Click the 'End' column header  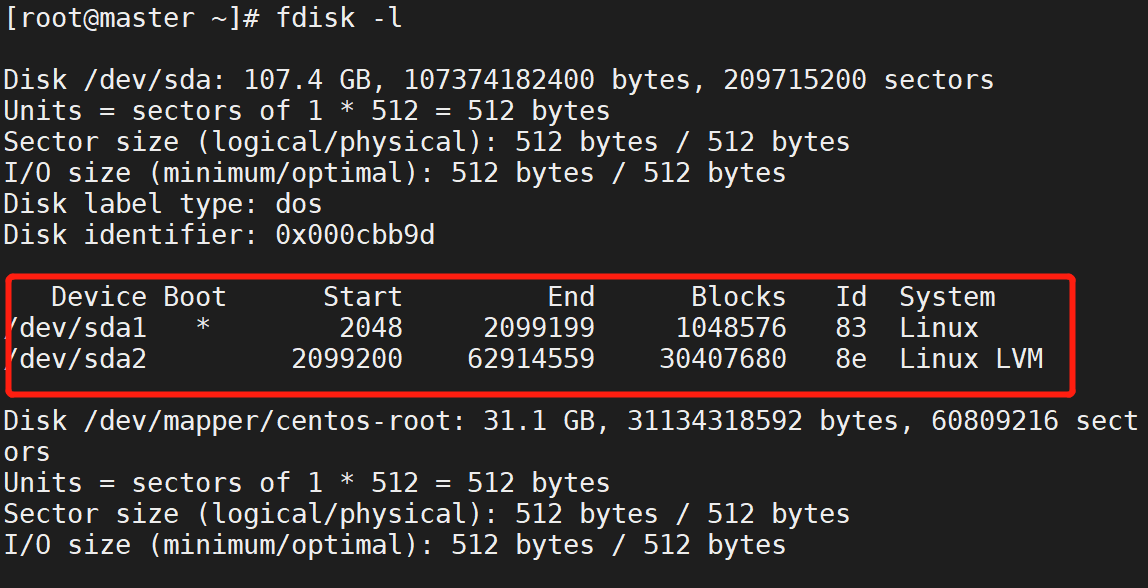(571, 297)
